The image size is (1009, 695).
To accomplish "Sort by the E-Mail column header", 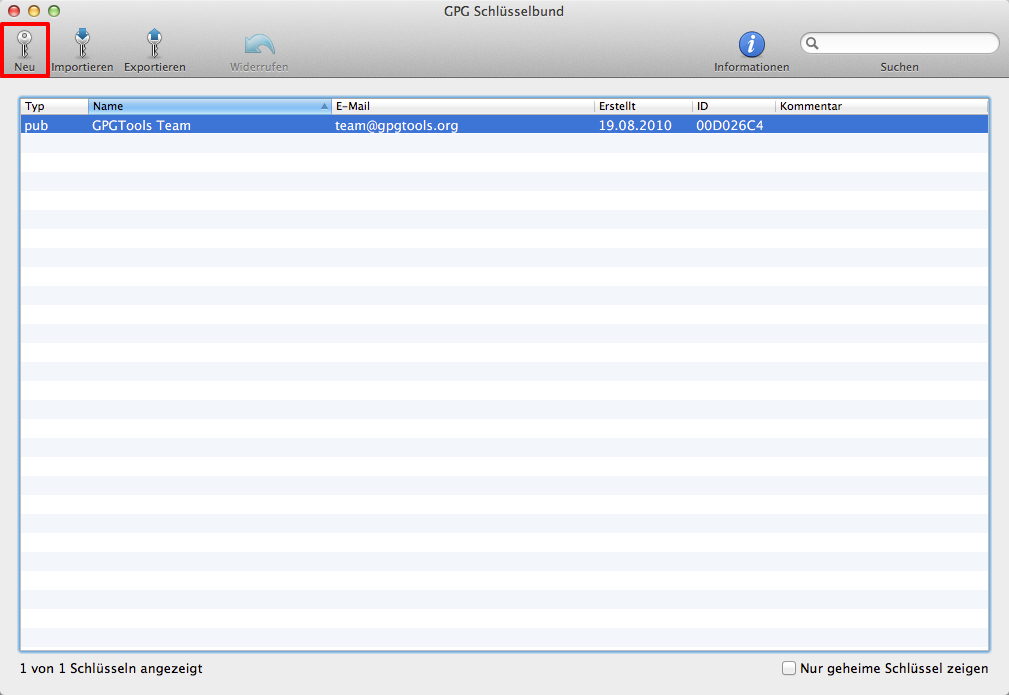I will (463, 106).
